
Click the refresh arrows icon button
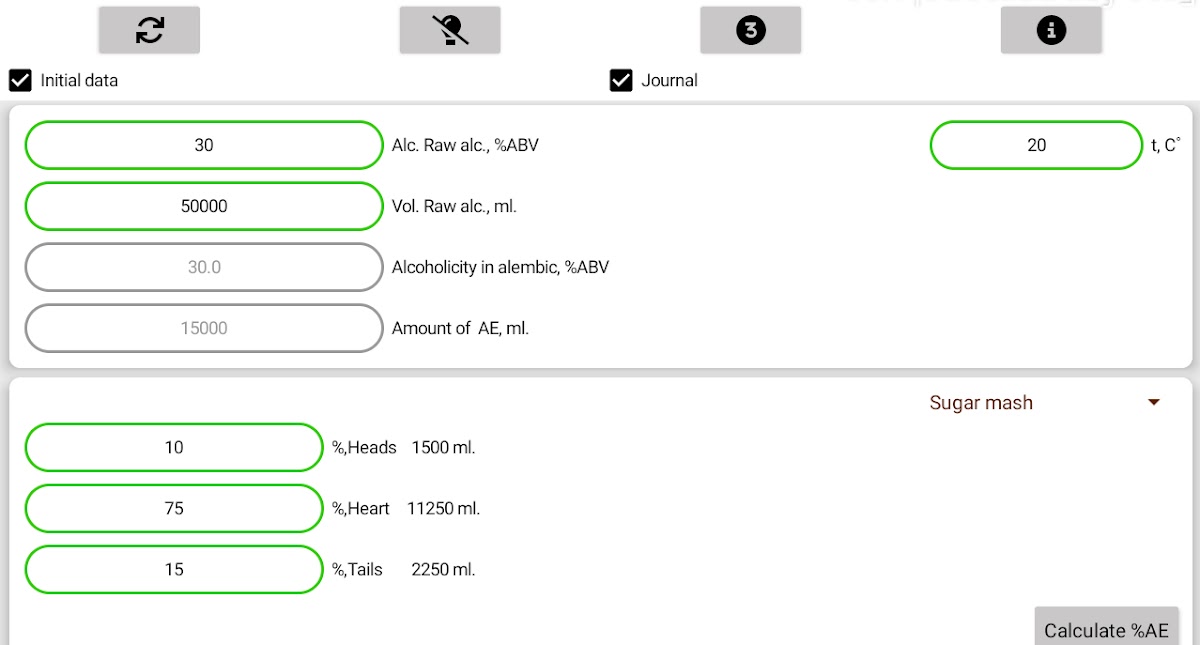point(149,30)
